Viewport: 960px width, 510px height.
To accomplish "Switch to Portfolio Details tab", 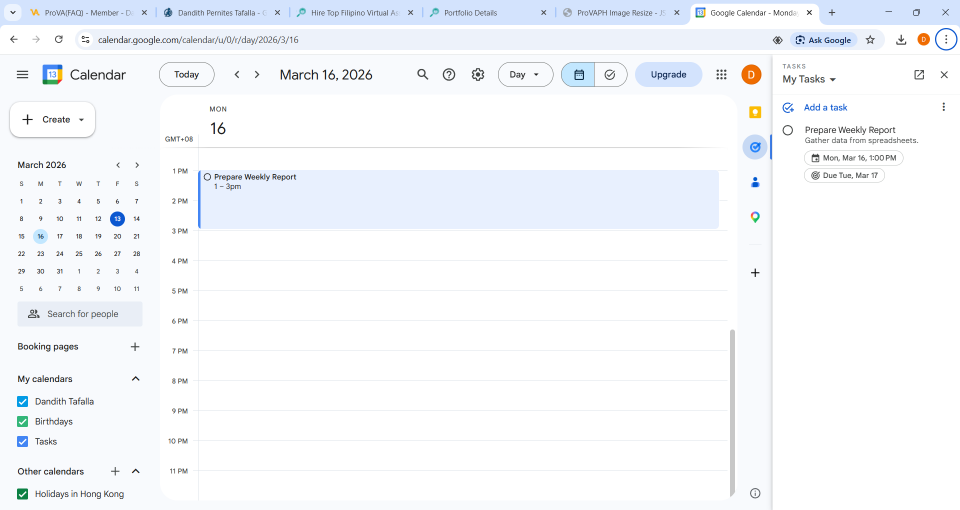I will (x=488, y=12).
